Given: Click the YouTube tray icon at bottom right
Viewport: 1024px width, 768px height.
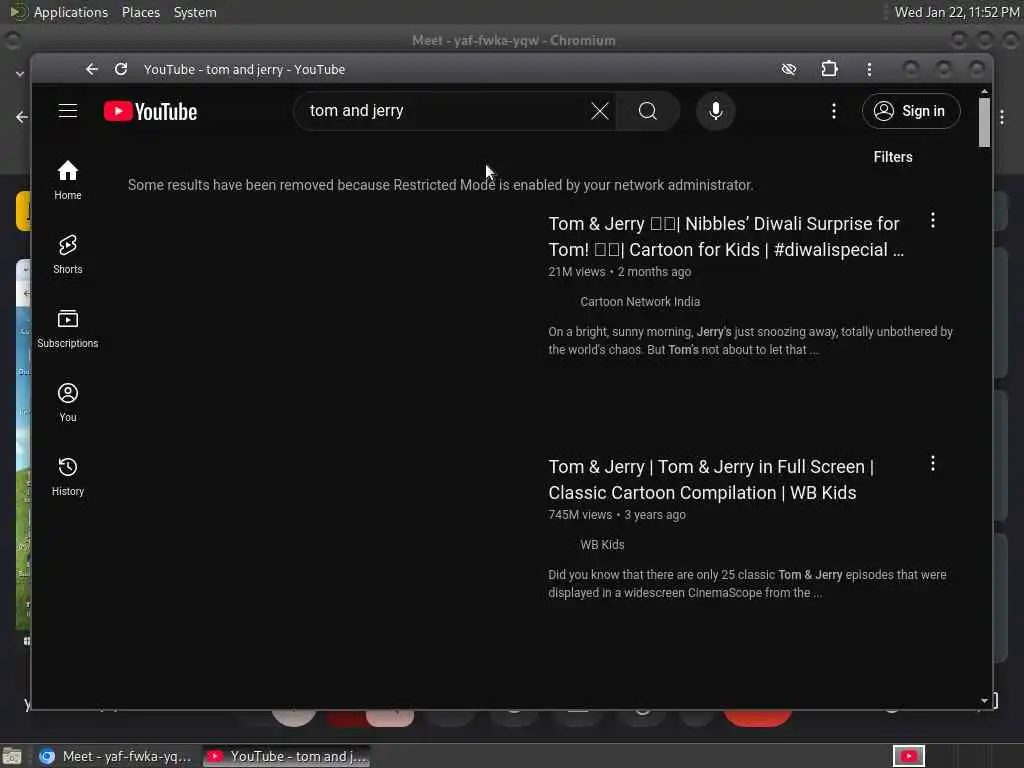Looking at the screenshot, I should [908, 756].
